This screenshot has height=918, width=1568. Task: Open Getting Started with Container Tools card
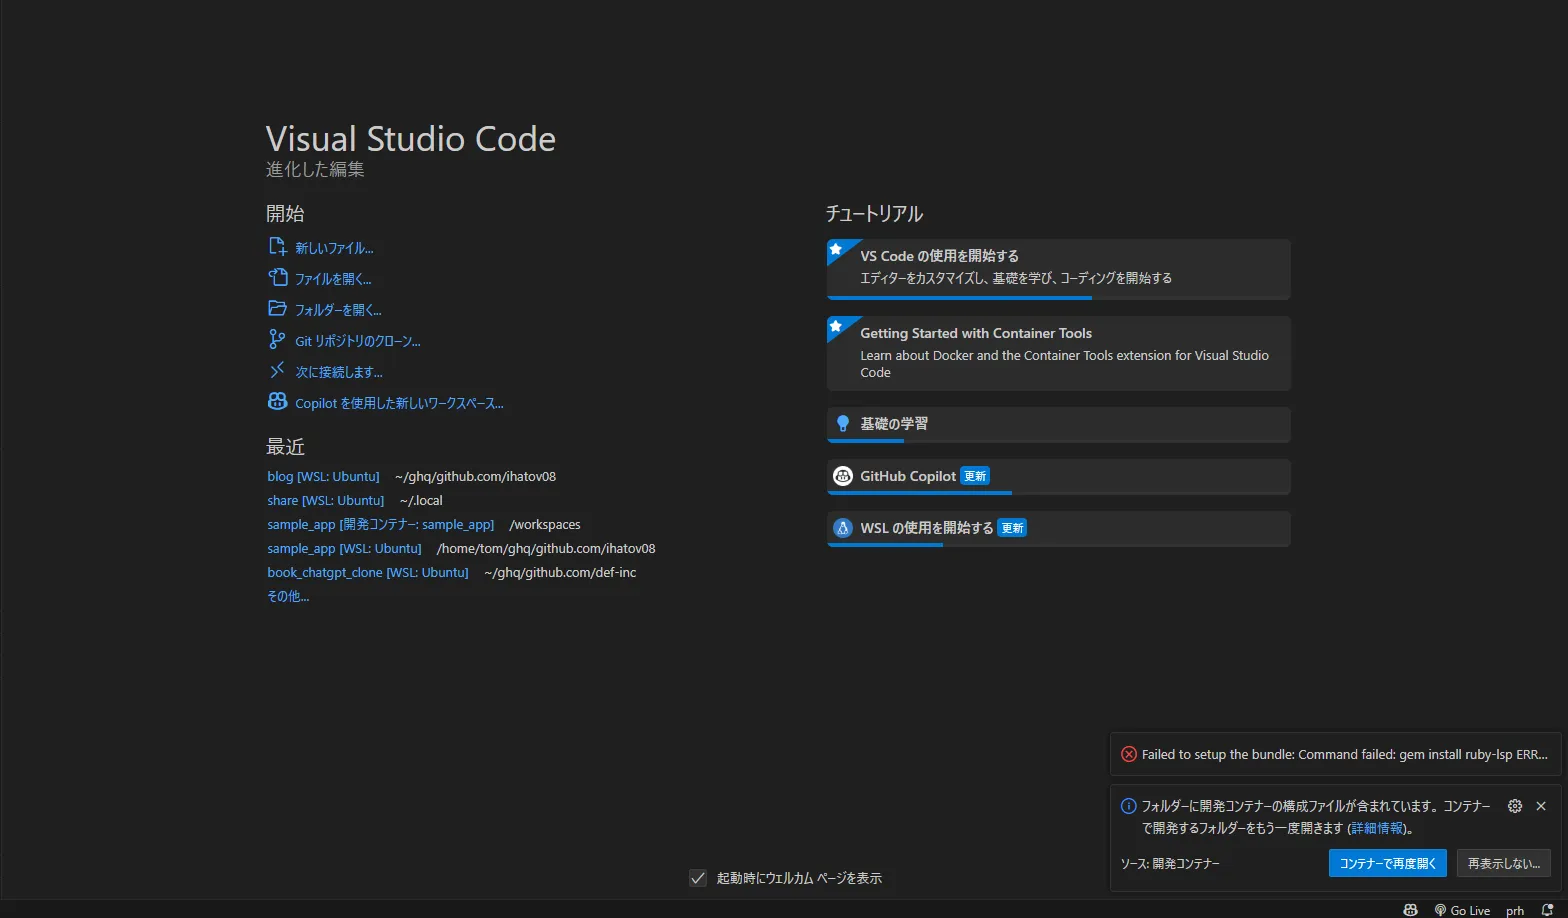point(1058,353)
